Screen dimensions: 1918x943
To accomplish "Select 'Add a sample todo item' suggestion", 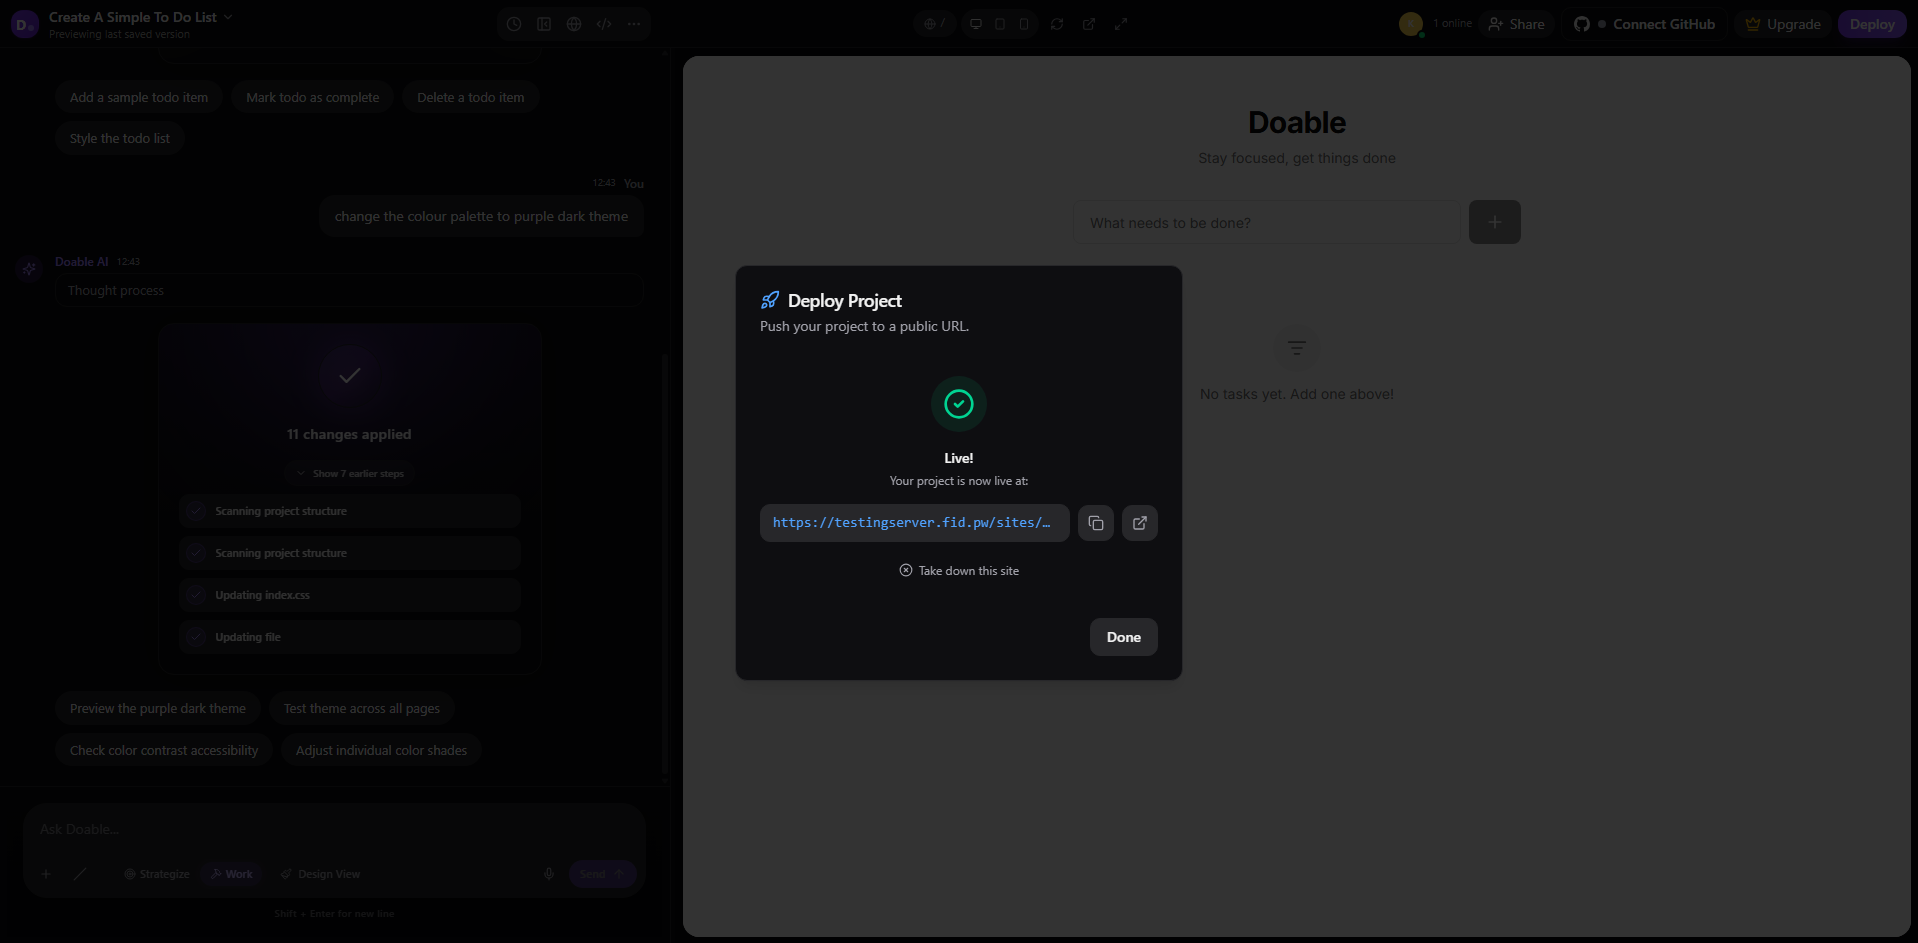I will [x=139, y=97].
